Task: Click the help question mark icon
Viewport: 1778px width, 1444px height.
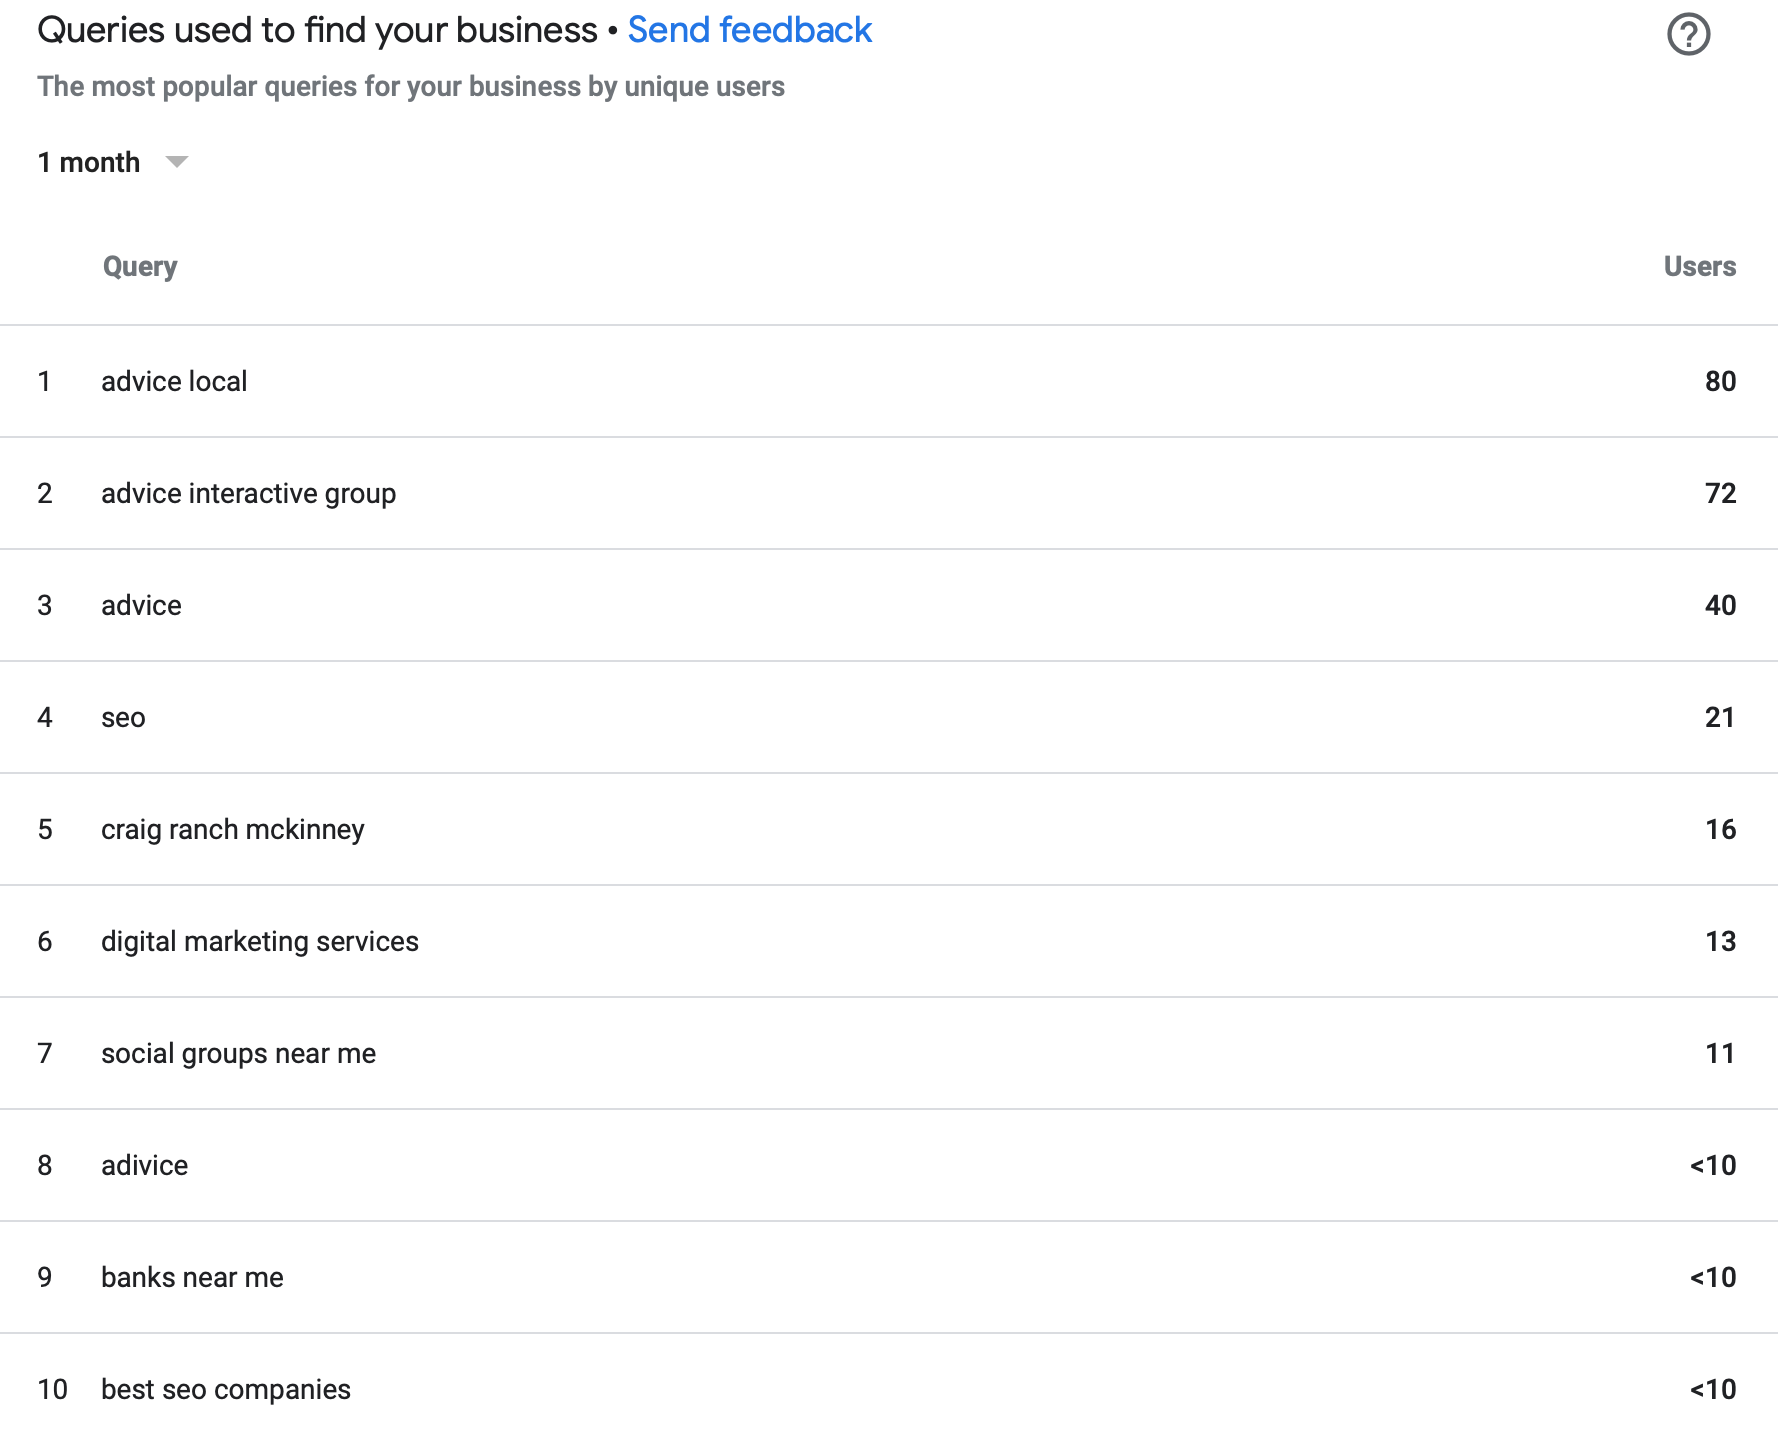Action: click(1688, 35)
